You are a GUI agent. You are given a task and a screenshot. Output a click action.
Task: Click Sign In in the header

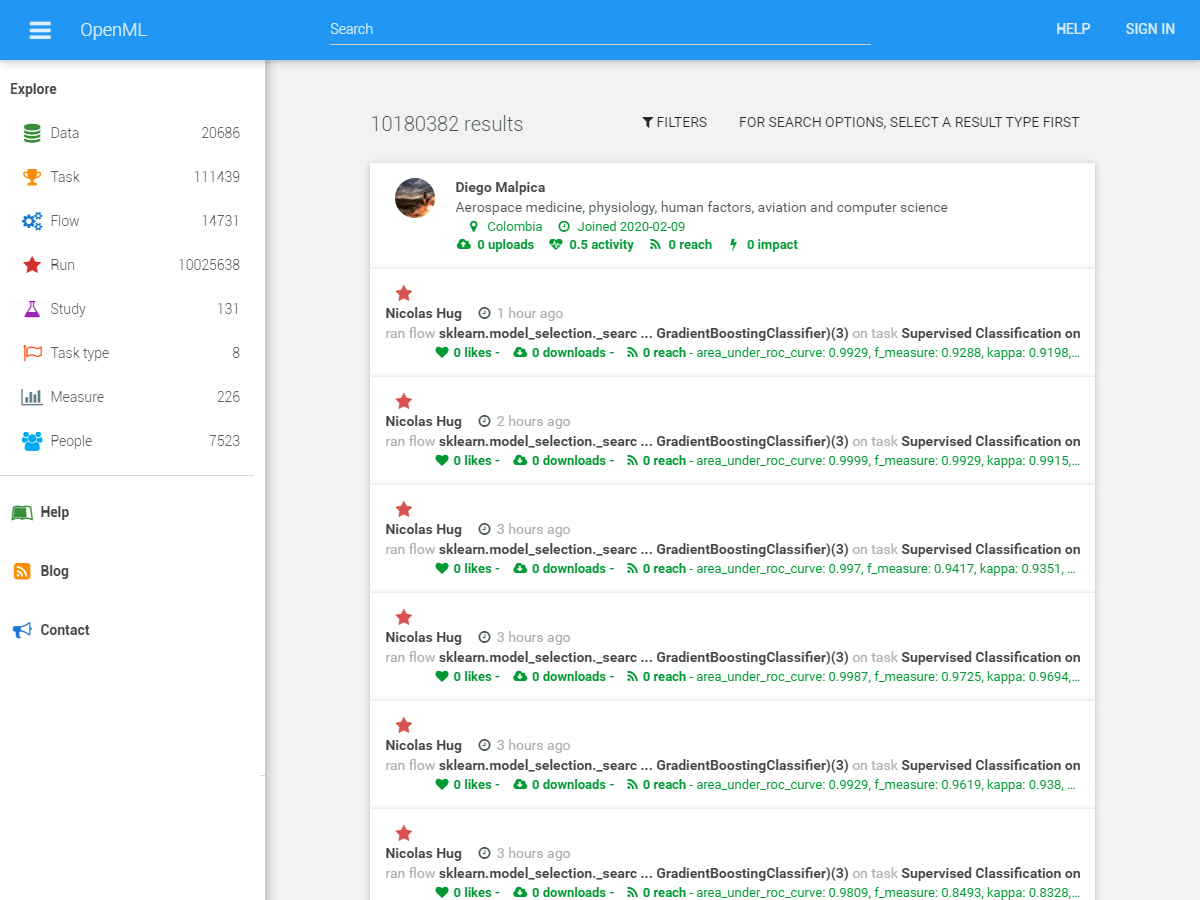pos(1150,29)
